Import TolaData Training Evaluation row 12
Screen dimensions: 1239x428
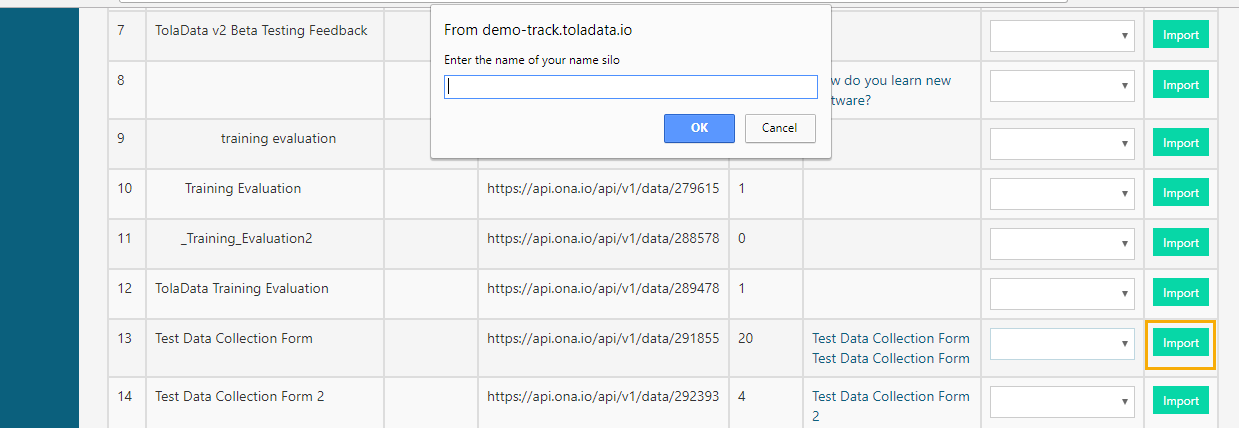pyautogui.click(x=1180, y=293)
